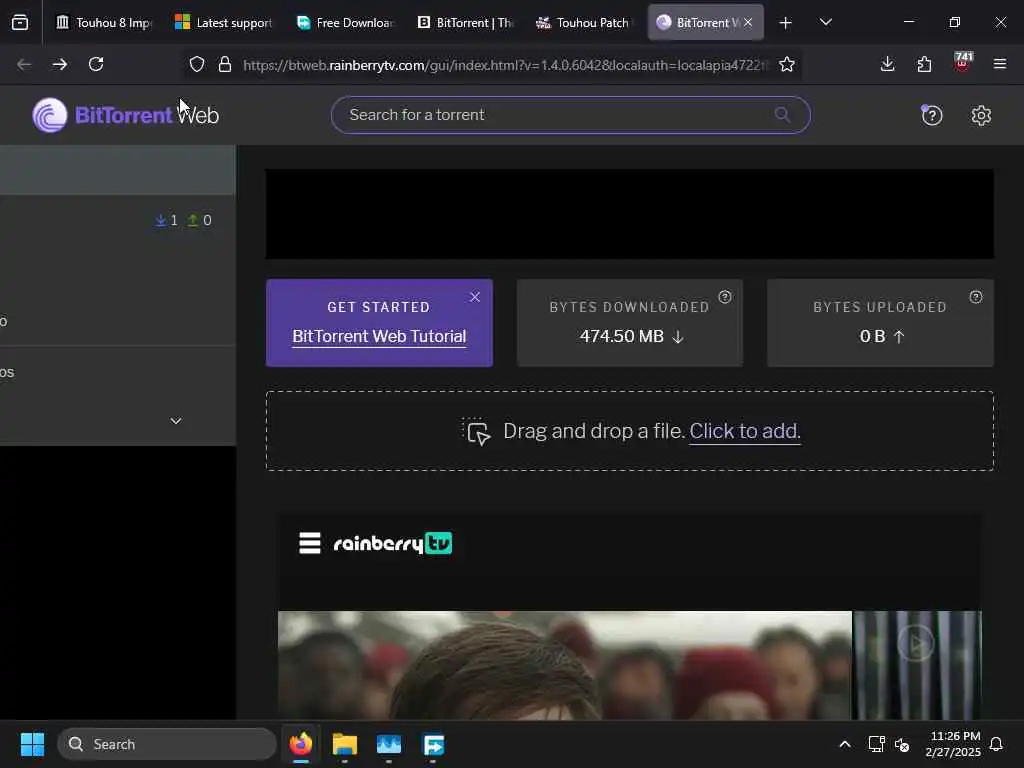Expand the sidebar chevron down arrow

176,421
